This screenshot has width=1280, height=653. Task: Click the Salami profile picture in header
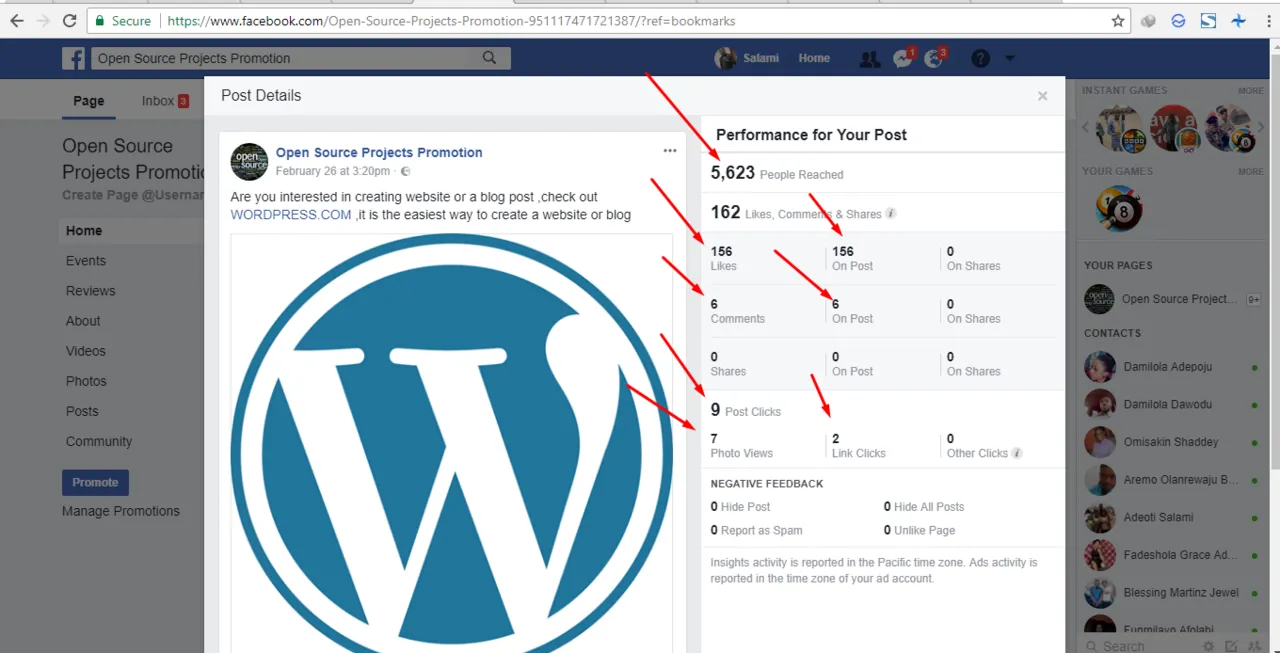click(x=725, y=58)
